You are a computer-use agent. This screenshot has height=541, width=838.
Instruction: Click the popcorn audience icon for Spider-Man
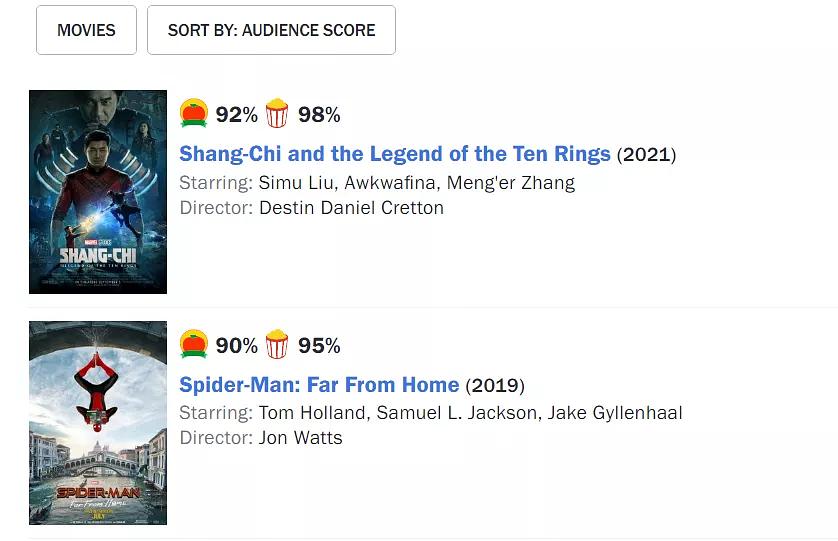point(277,345)
